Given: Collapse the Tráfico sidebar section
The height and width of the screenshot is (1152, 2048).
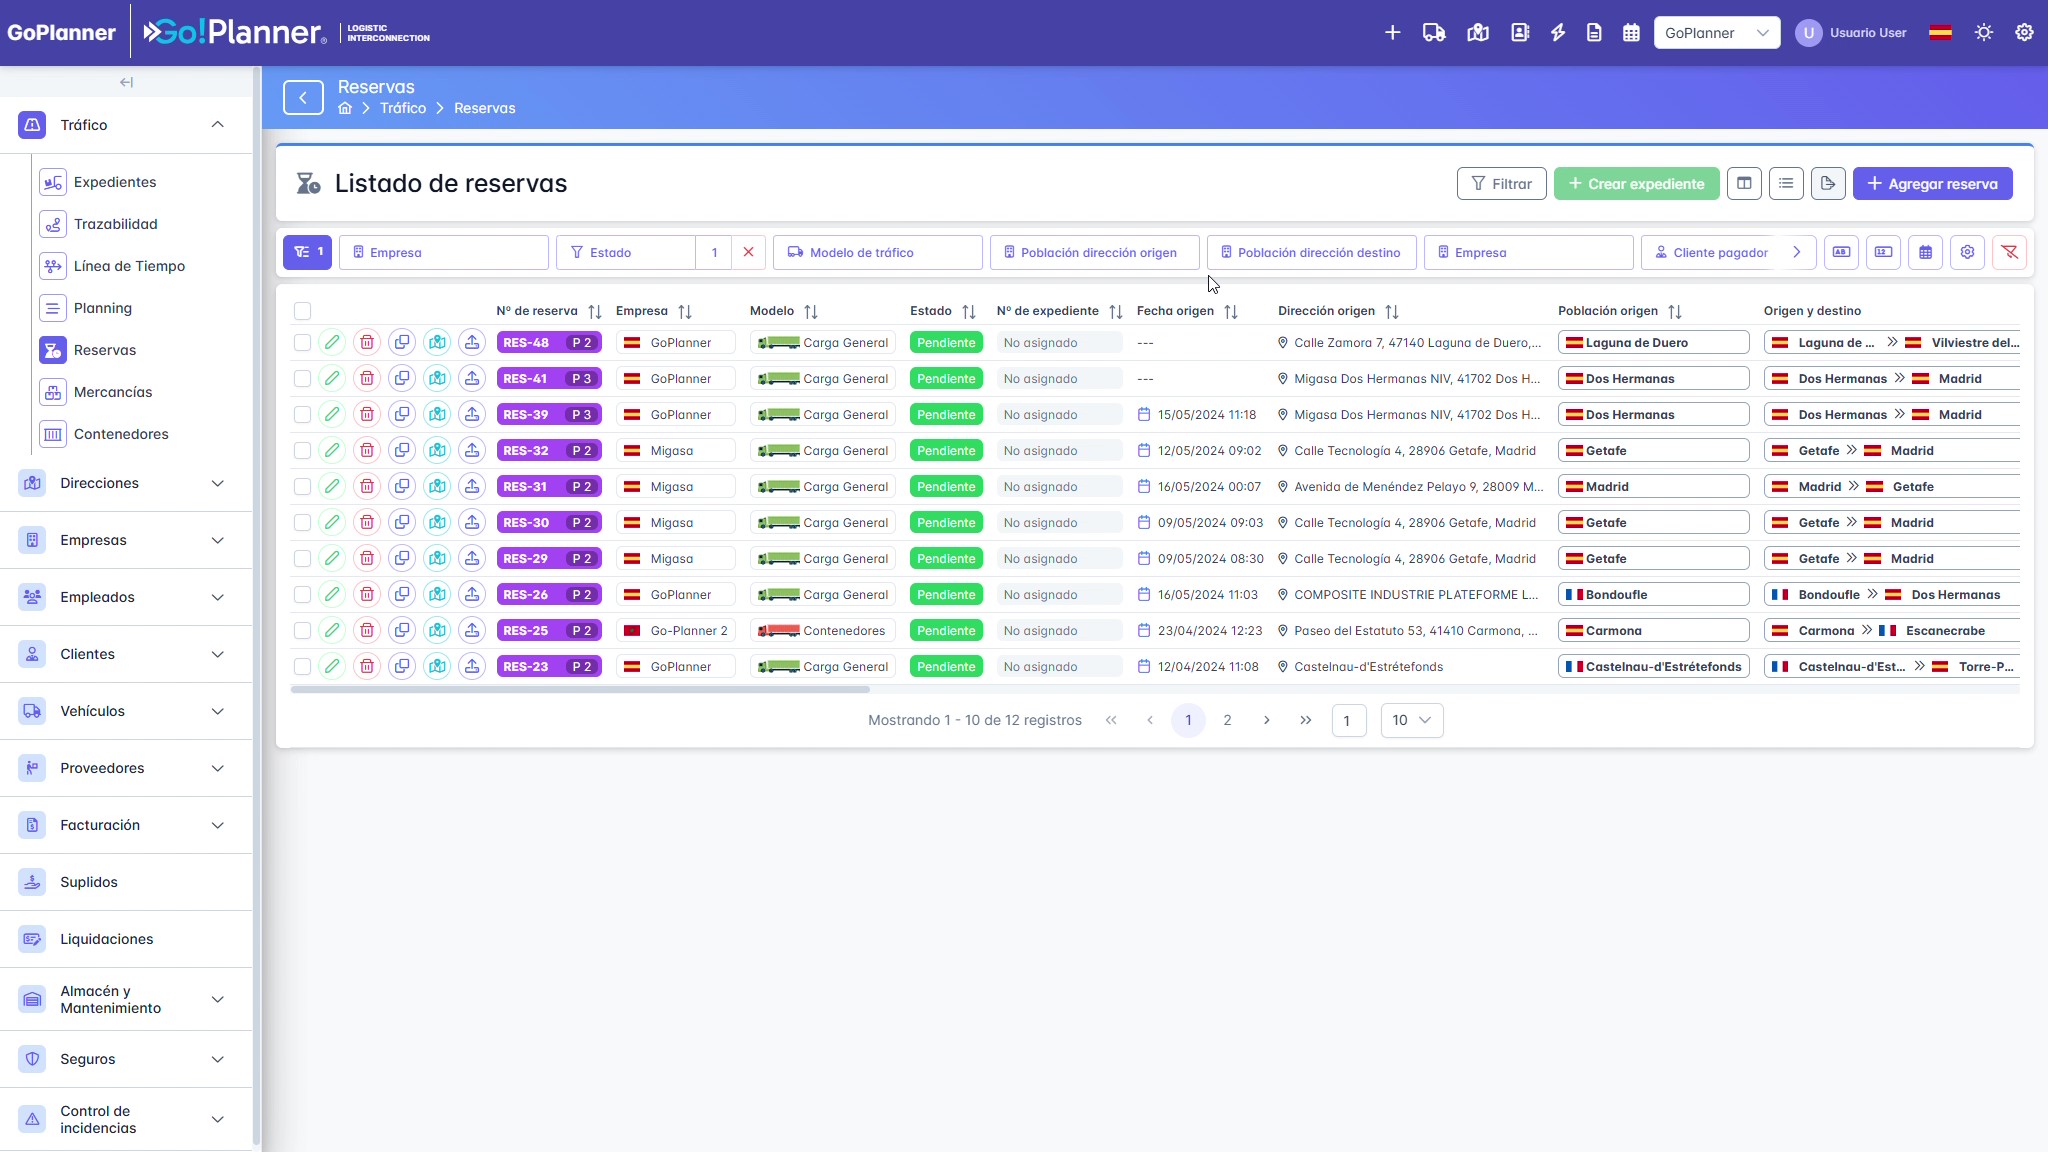Looking at the screenshot, I should 126,125.
